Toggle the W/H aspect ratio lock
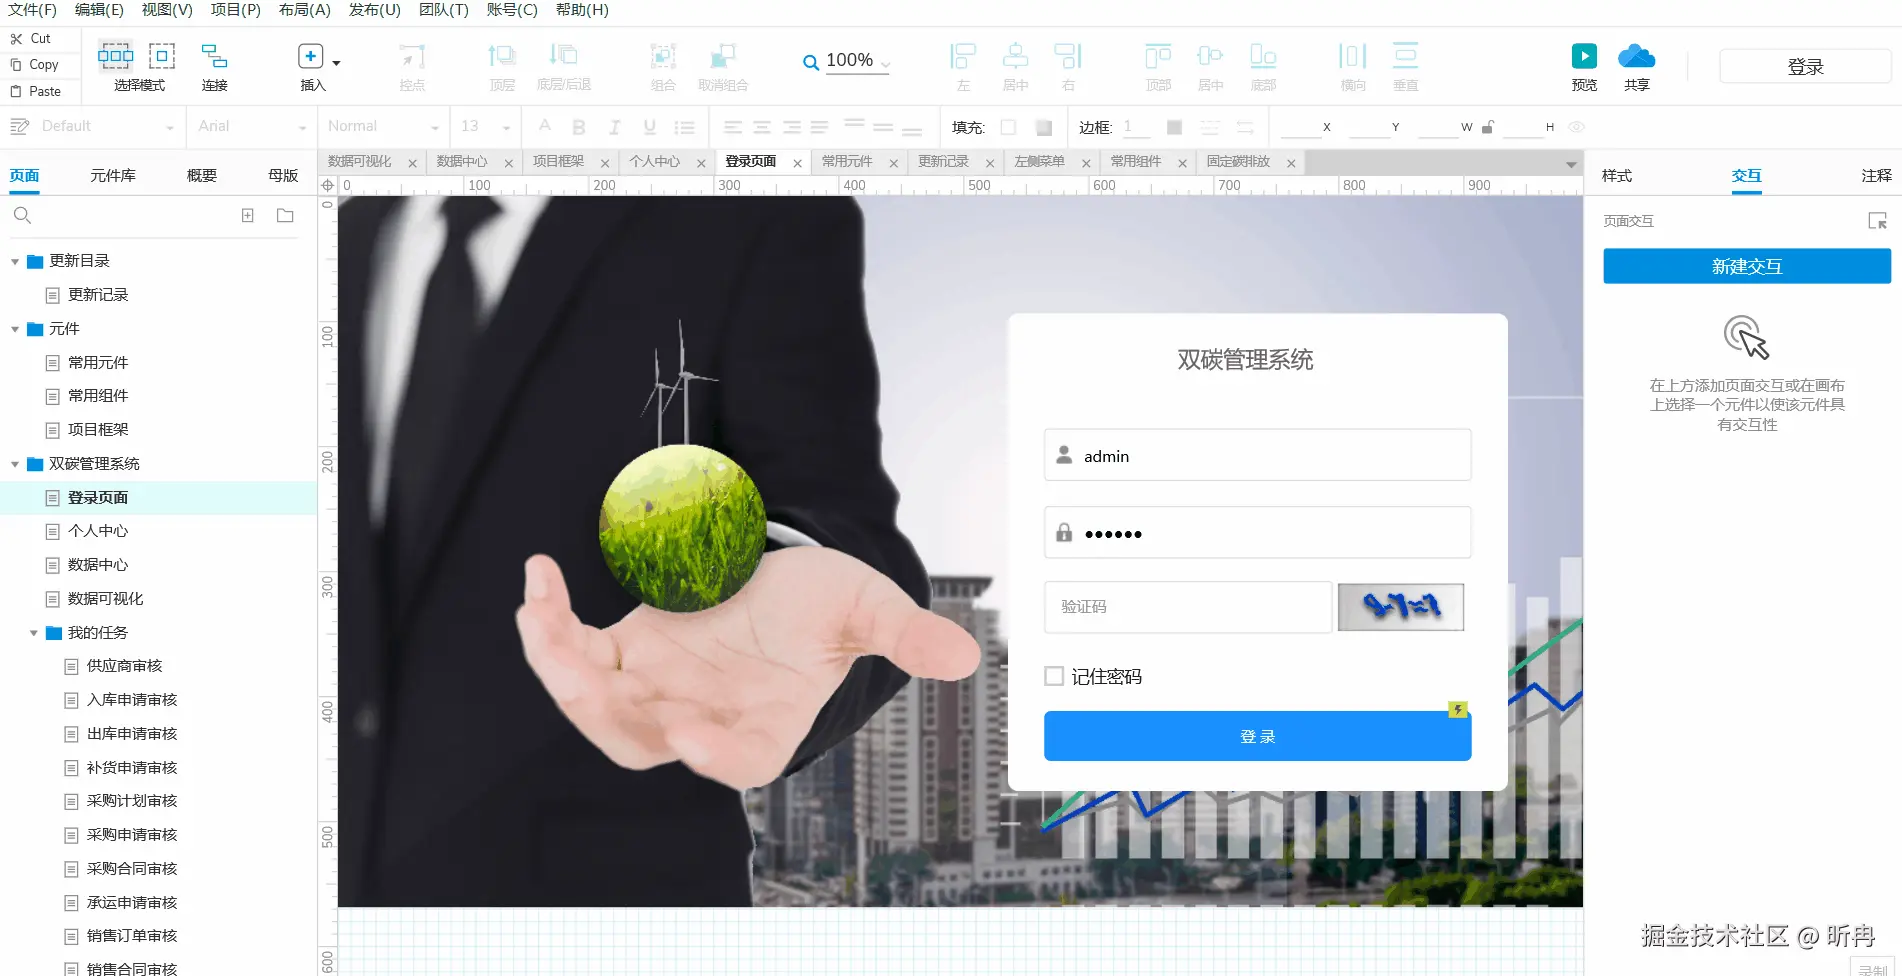Image resolution: width=1902 pixels, height=976 pixels. [1489, 127]
